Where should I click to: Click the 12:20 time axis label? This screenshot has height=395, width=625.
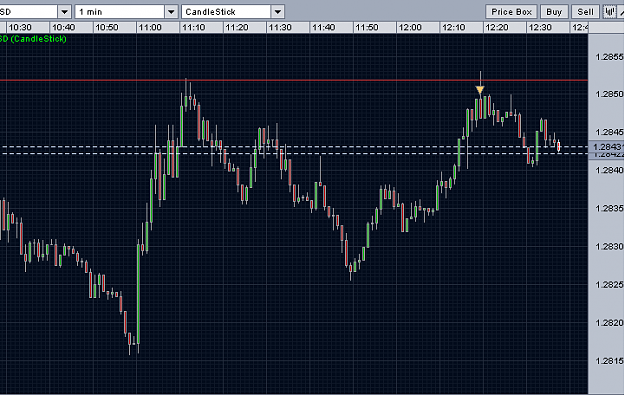[x=497, y=28]
